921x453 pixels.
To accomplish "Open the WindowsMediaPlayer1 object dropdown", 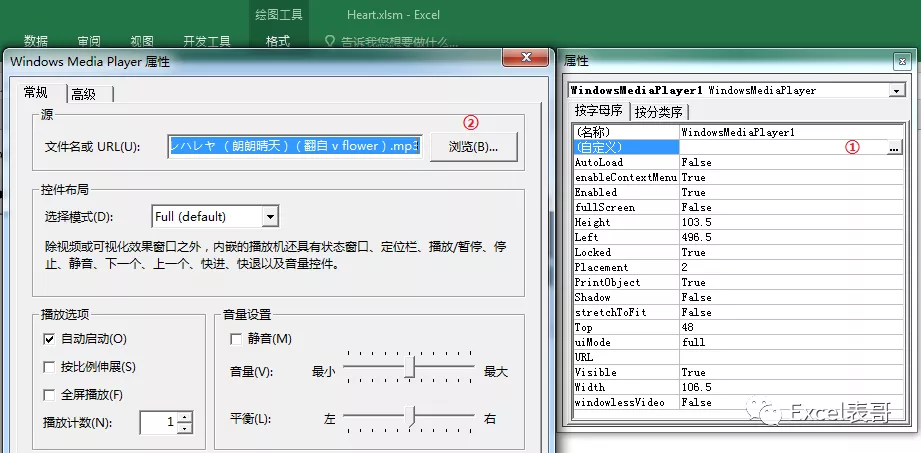I will [896, 90].
